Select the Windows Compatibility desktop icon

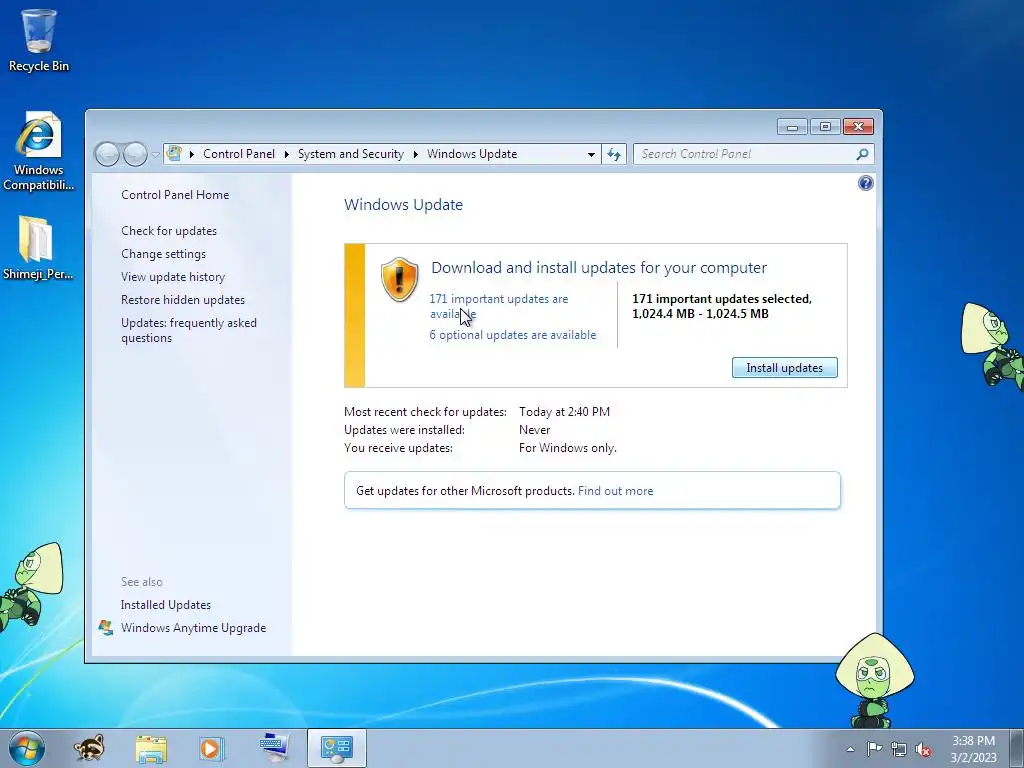pyautogui.click(x=39, y=152)
